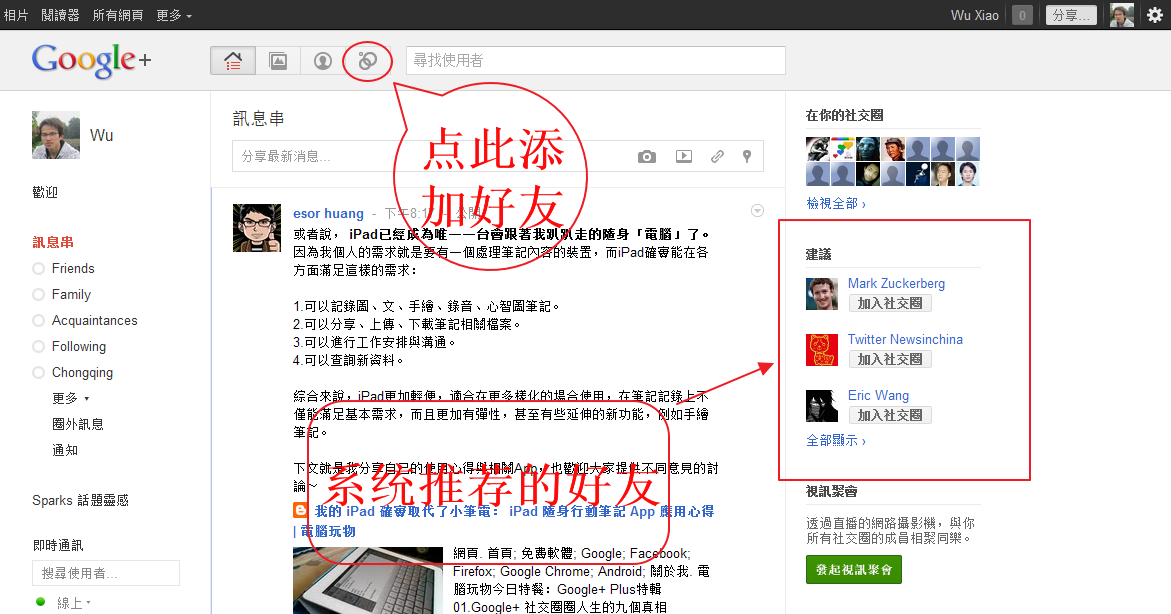
Task: Open Eric Wang suggestion link
Action: click(x=878, y=395)
